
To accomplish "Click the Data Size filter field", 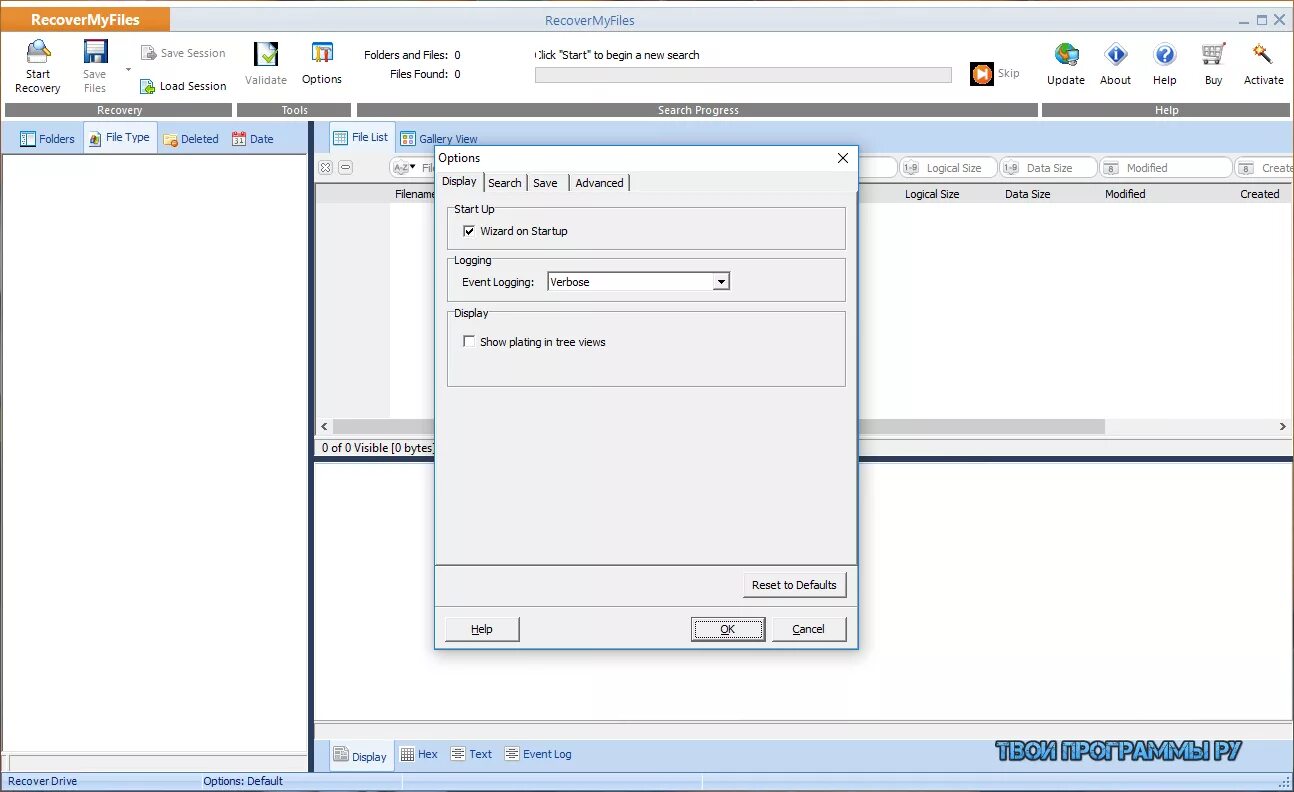I will pos(1047,168).
